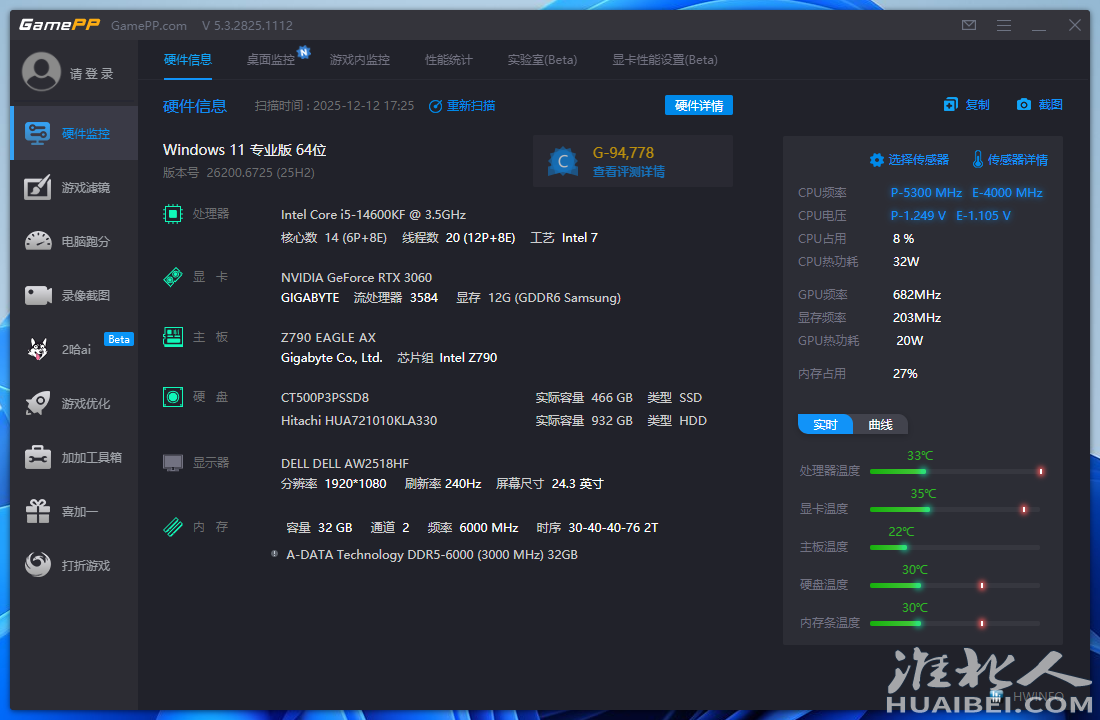Open the 加加工具箱 toolbox
Viewport: 1100px width, 720px height.
pos(74,457)
